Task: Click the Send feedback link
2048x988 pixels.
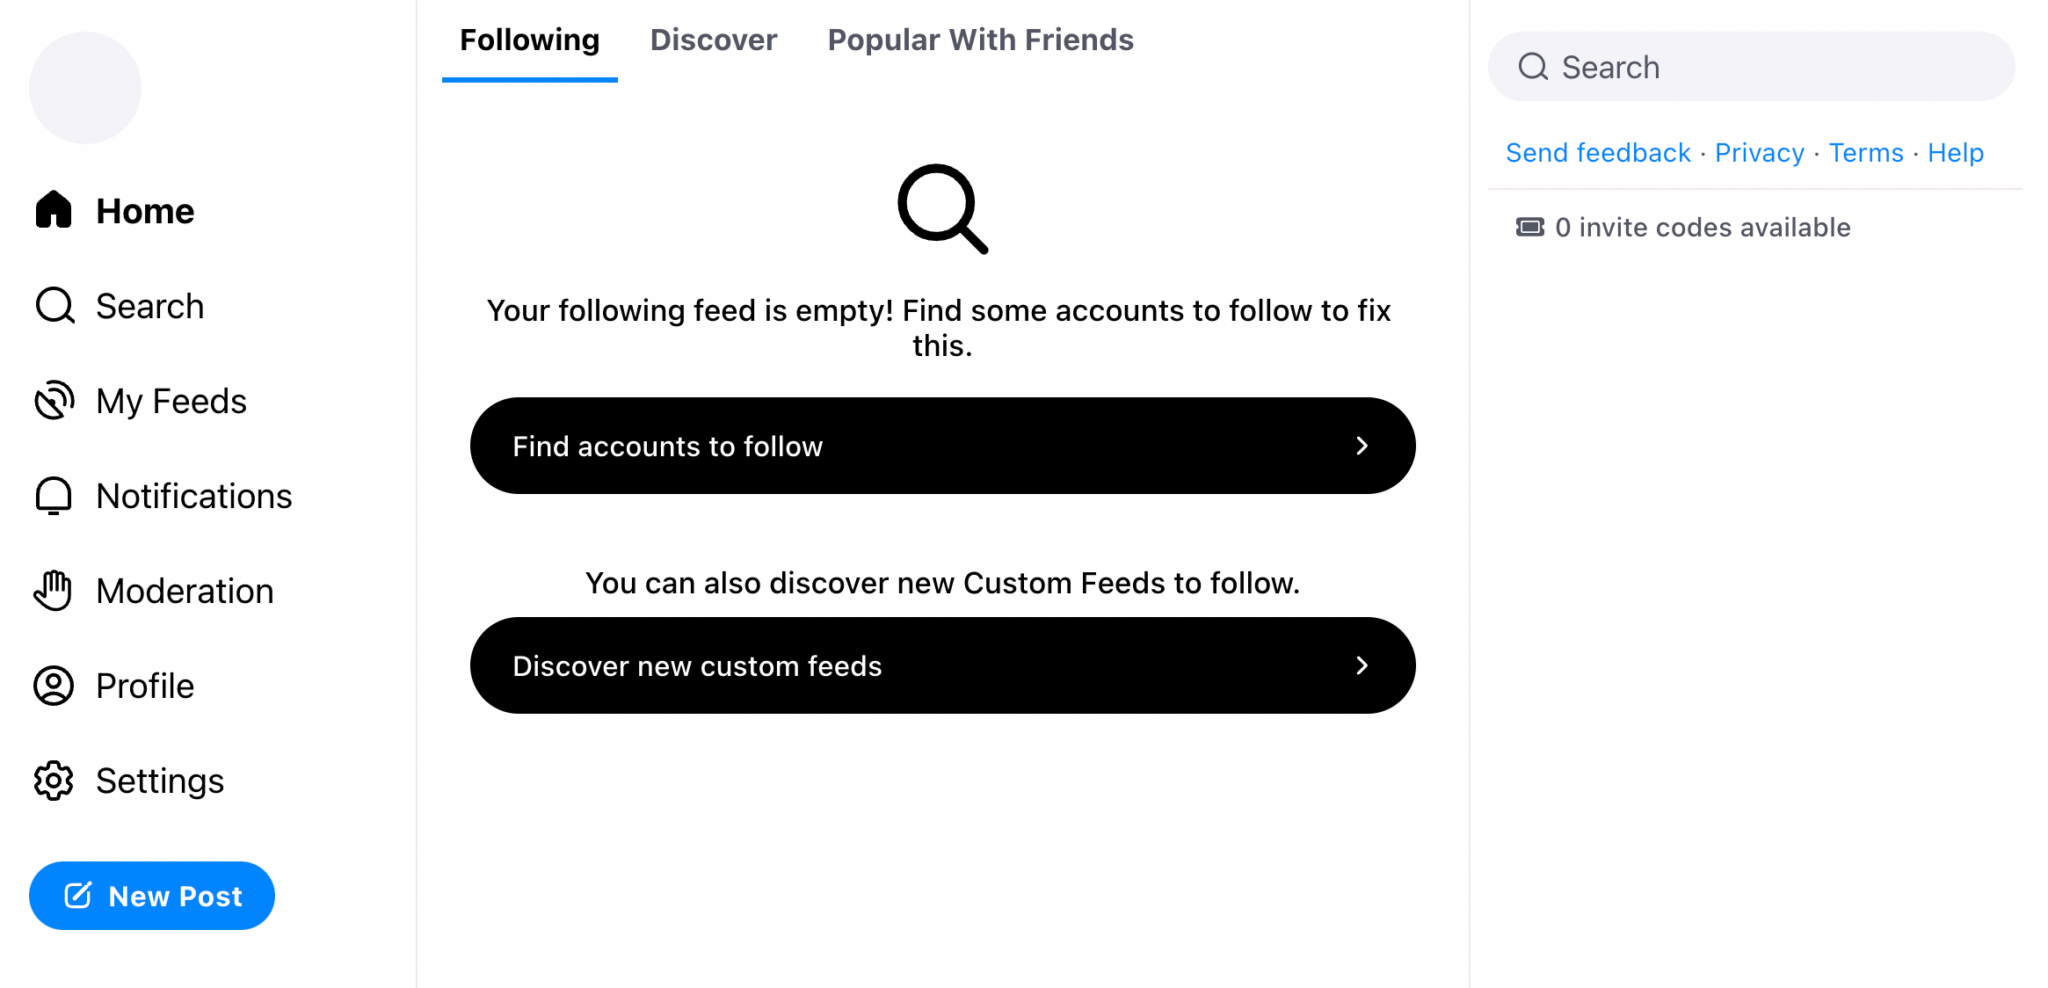Action: pos(1597,152)
